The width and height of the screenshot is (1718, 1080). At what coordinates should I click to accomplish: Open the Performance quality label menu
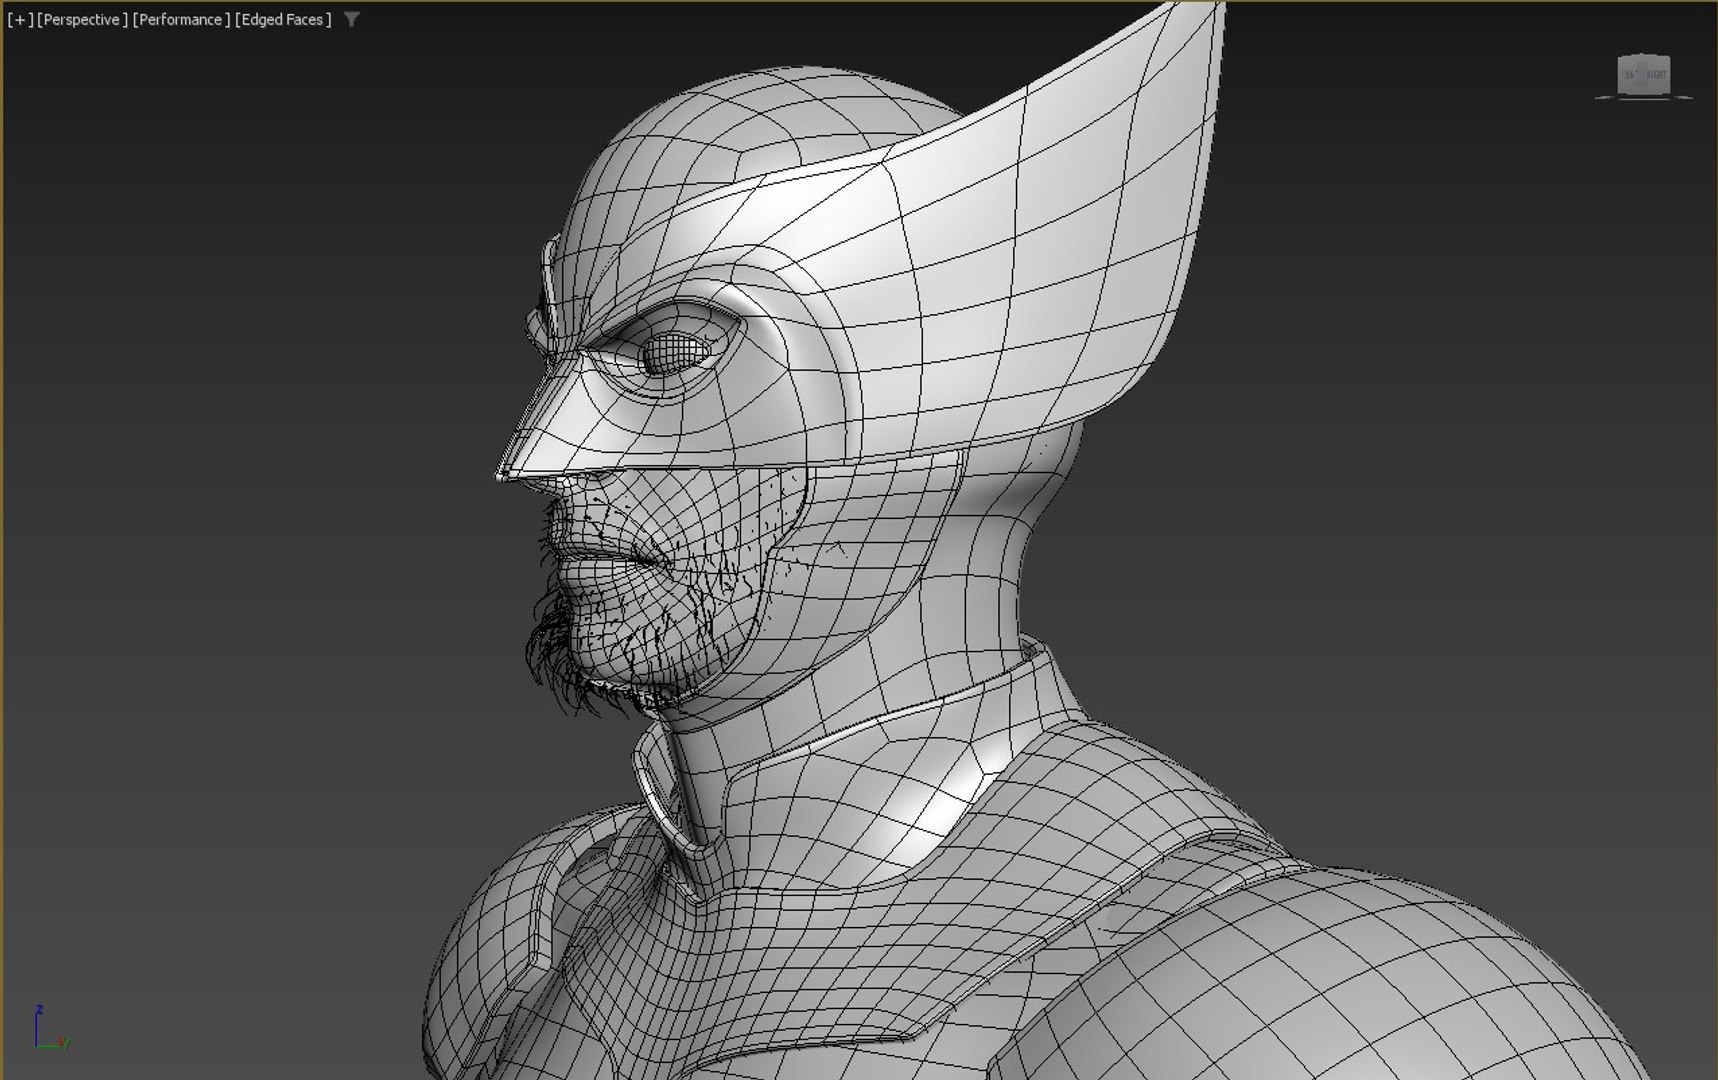pos(181,19)
